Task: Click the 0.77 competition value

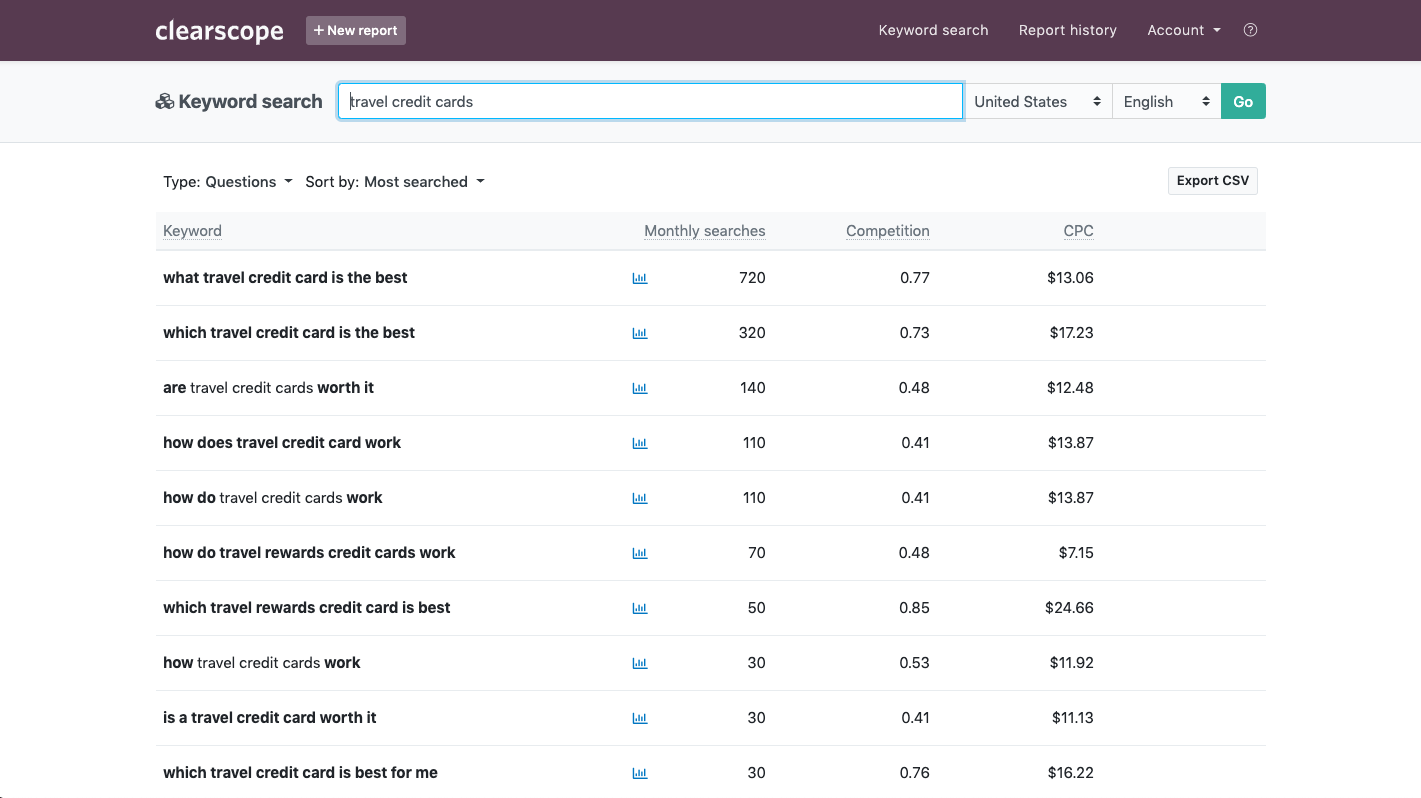Action: 914,278
